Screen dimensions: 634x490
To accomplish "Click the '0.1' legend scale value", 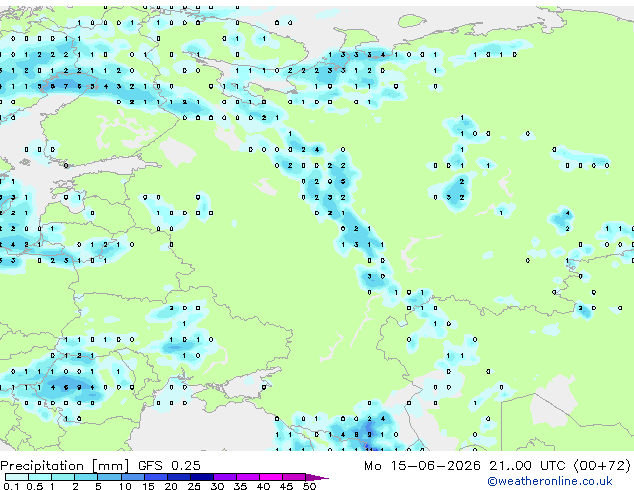I will click(11, 486).
